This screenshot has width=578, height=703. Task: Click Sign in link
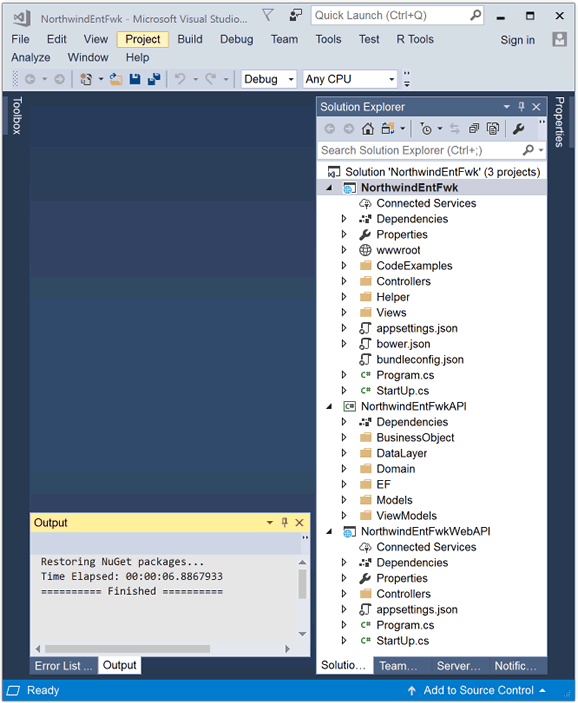click(x=517, y=40)
